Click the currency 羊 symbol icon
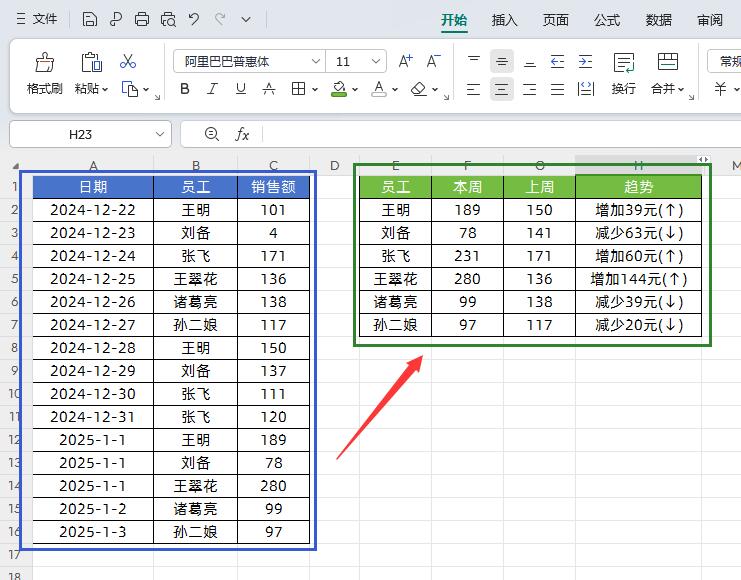741x580 pixels. 721,89
